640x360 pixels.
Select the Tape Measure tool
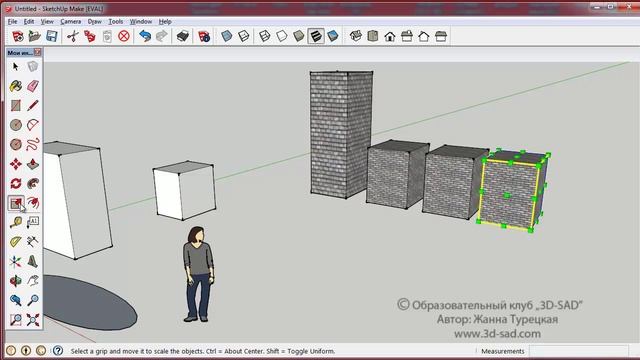16,222
